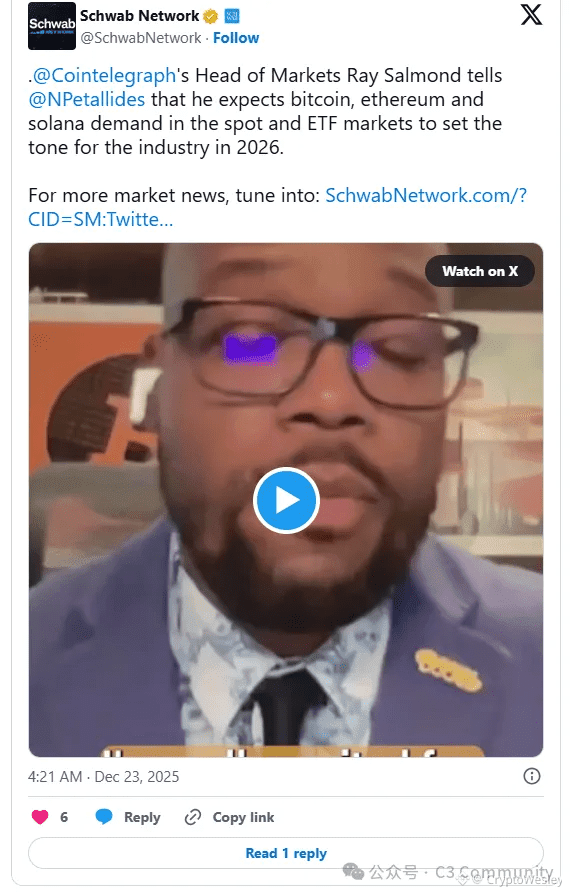The image size is (570, 895).
Task: Open the X logo icon
Action: point(531,14)
